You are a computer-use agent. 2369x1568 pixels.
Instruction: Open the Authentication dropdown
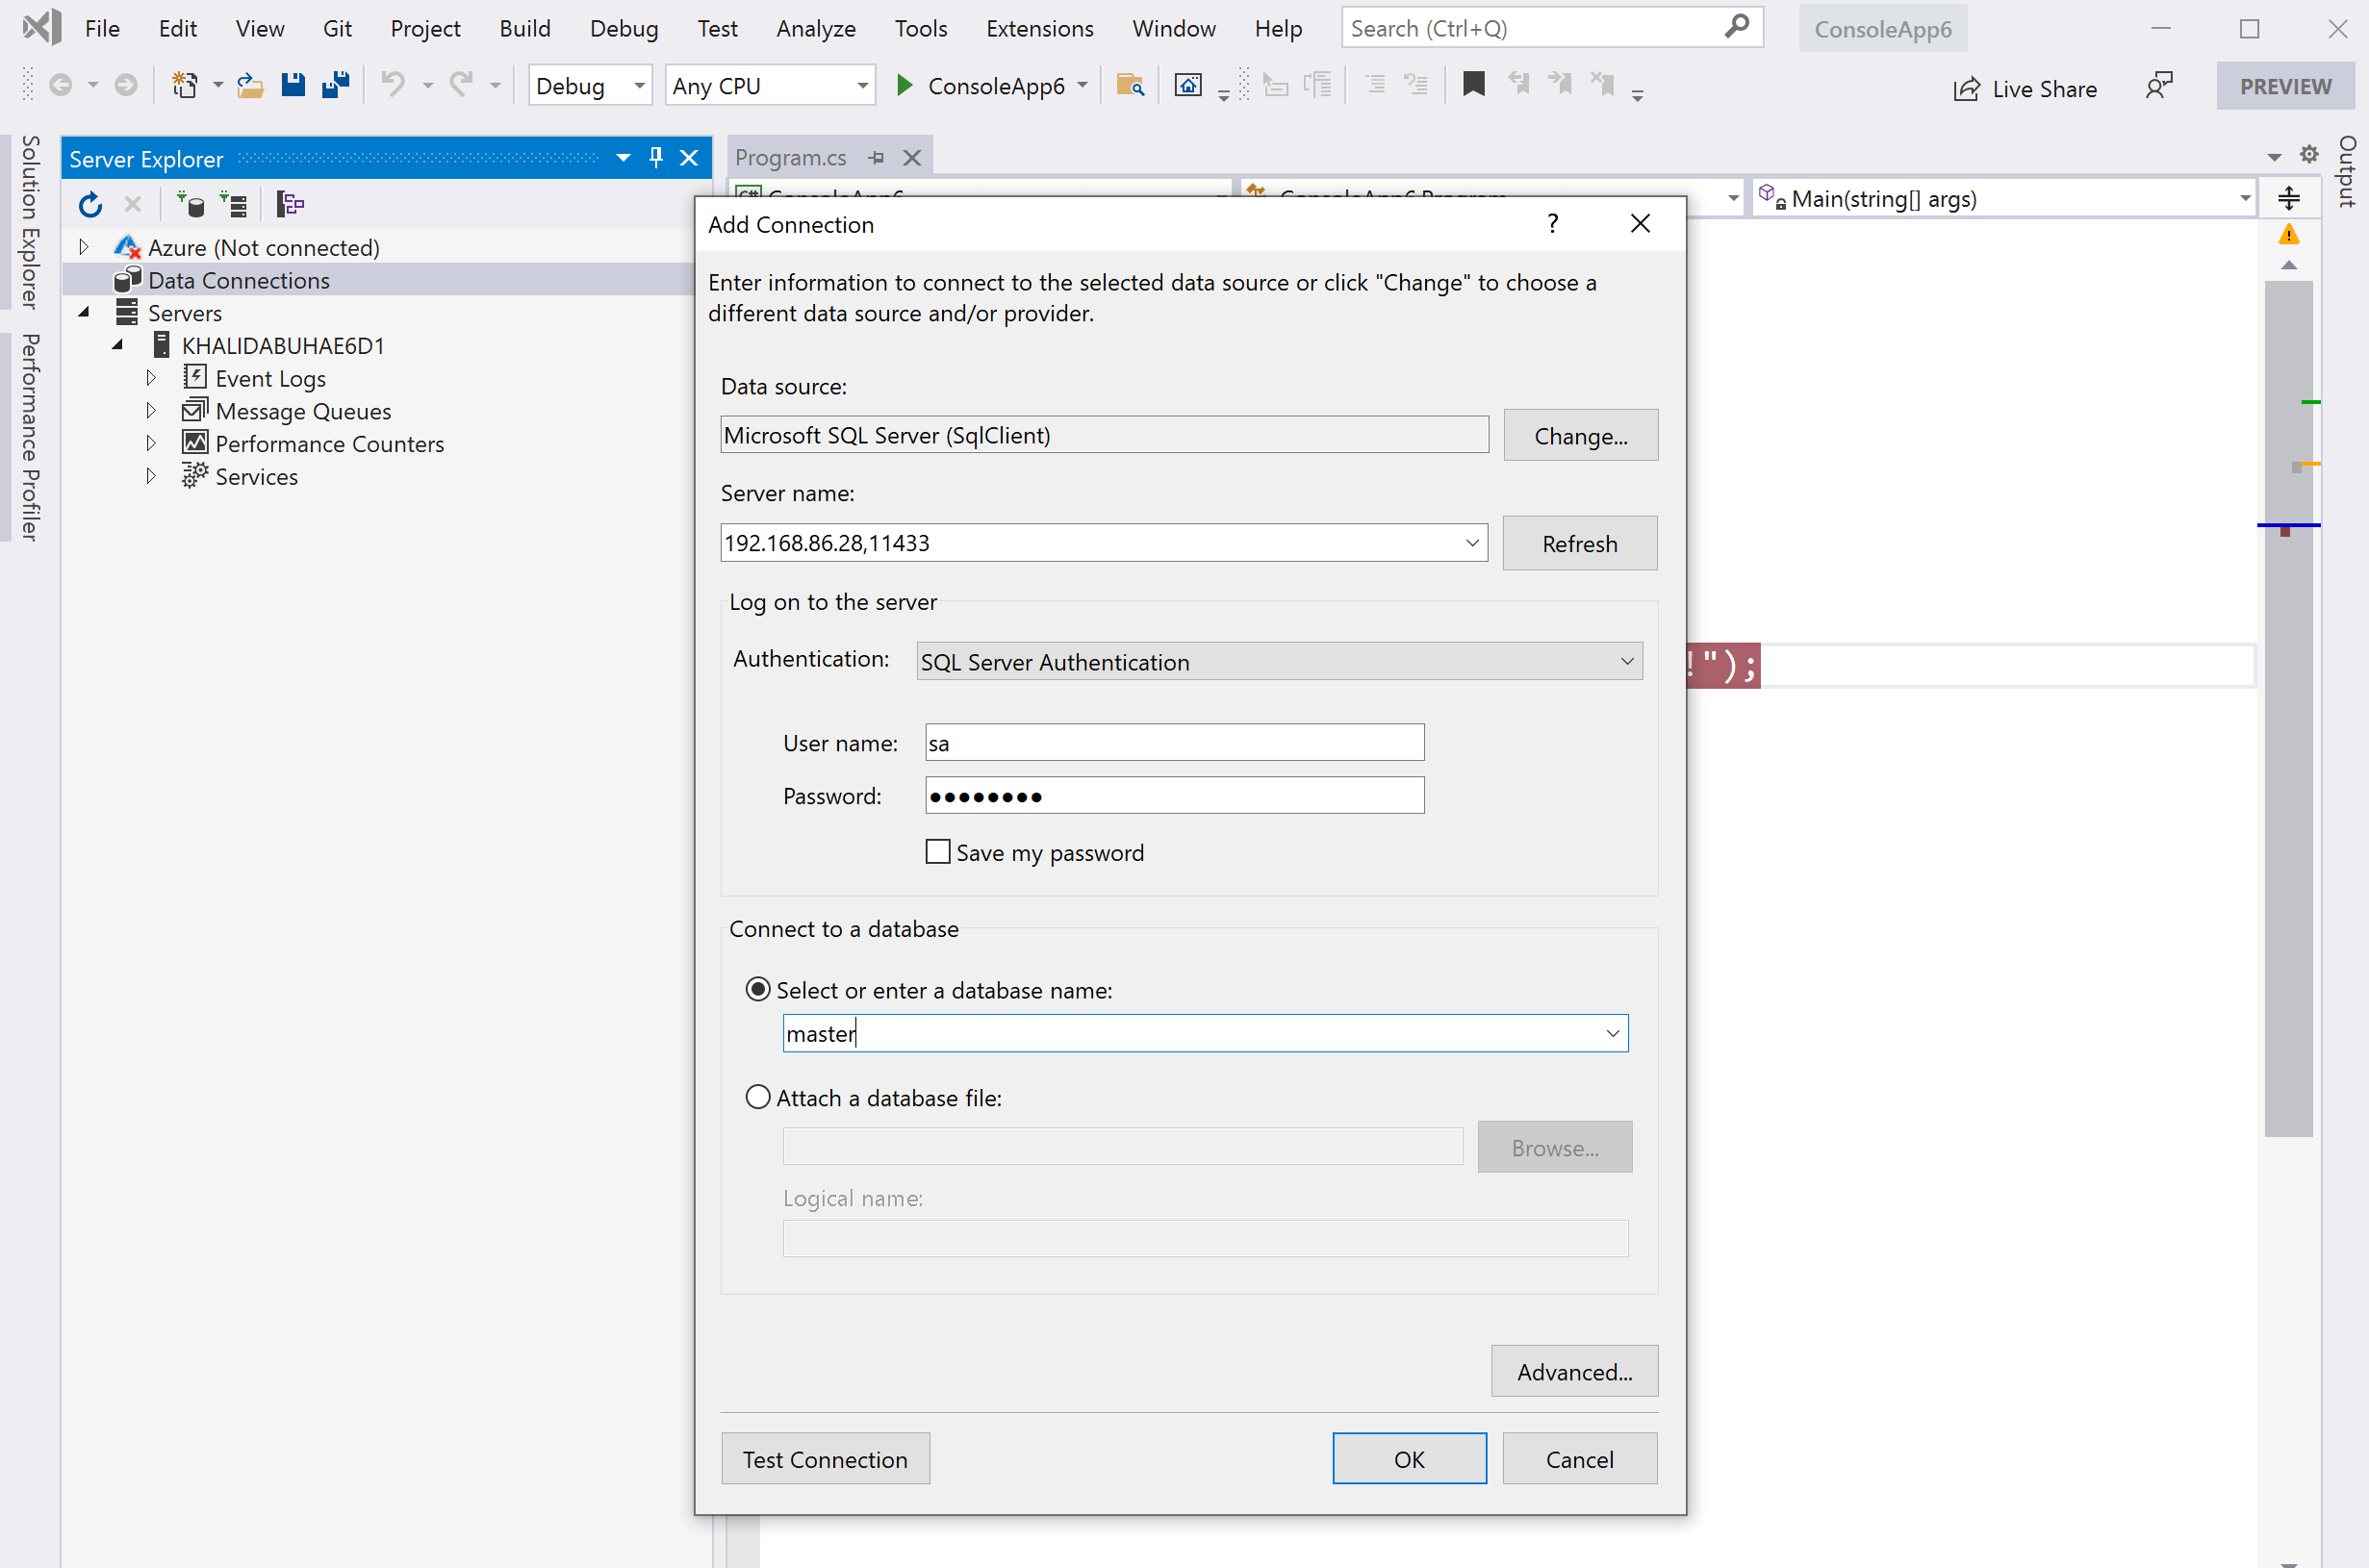click(1278, 661)
